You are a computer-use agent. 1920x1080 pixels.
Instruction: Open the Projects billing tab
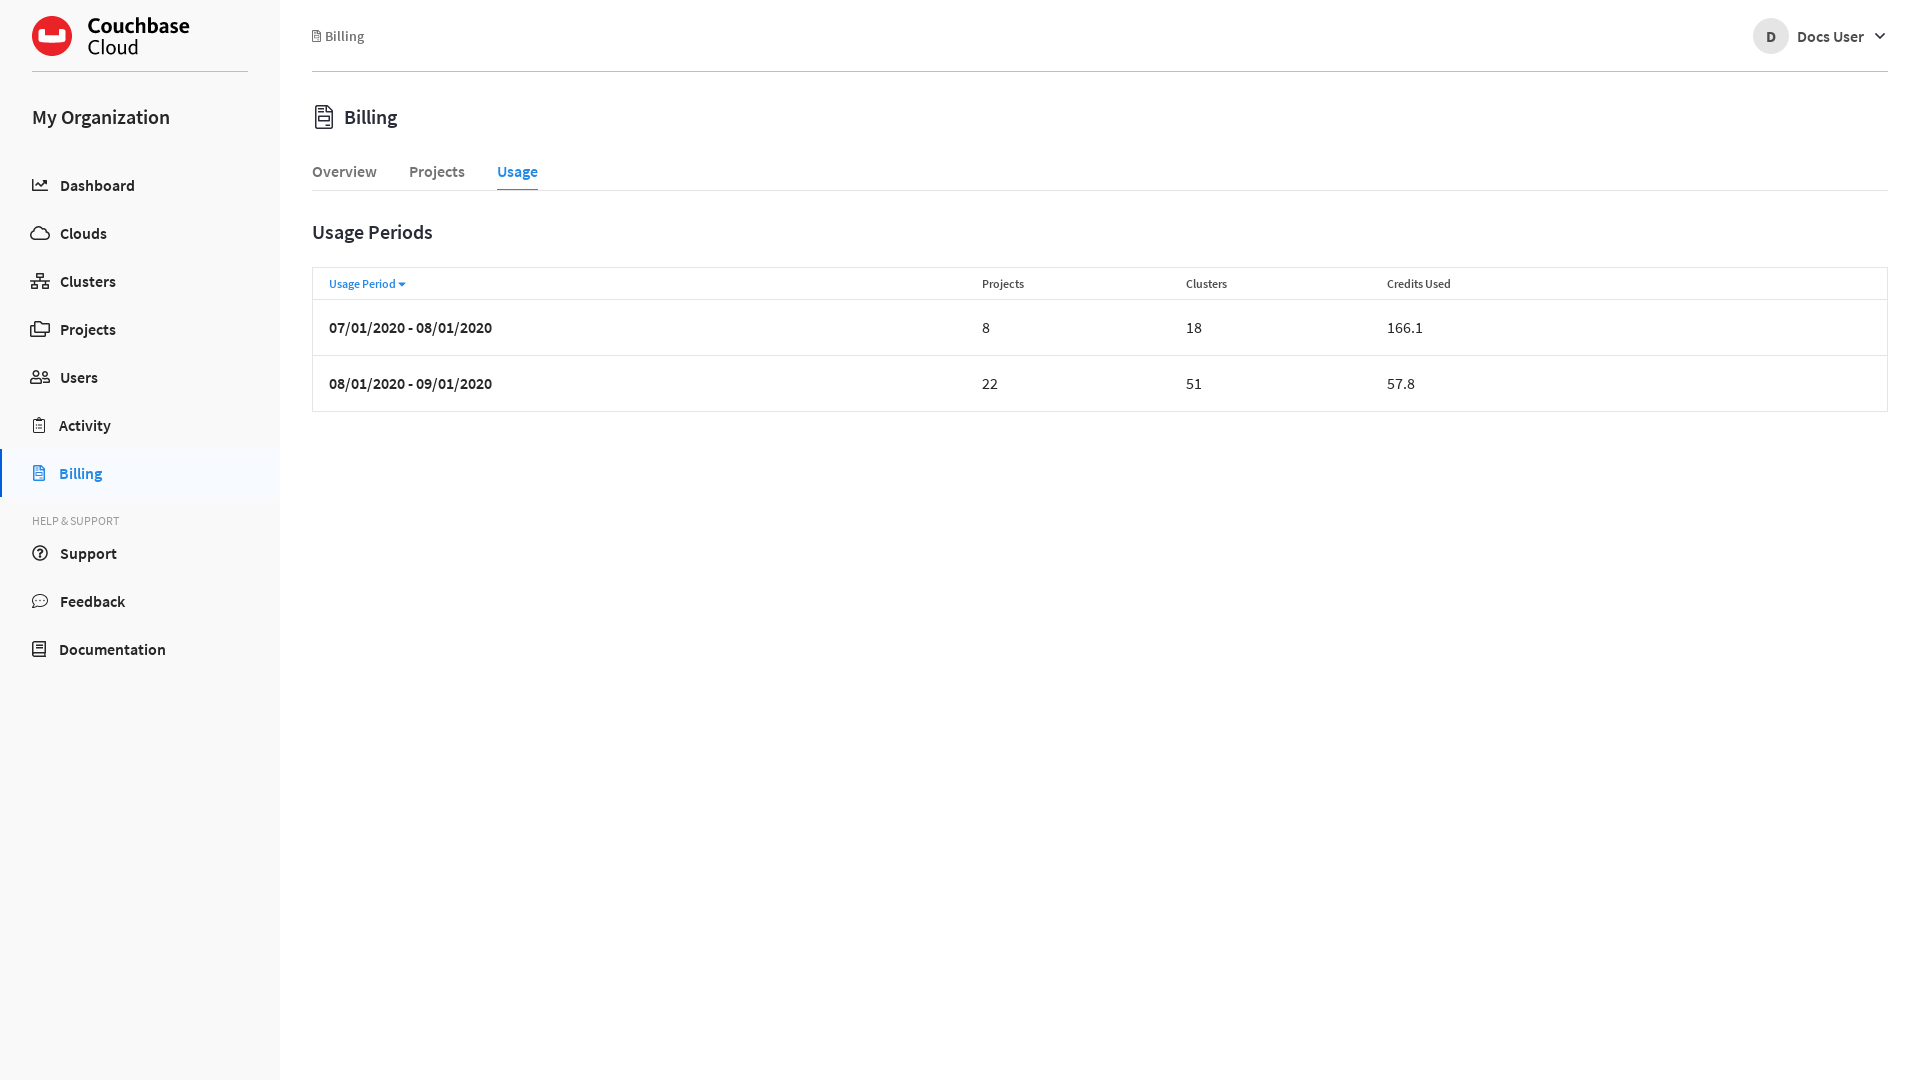(x=436, y=171)
